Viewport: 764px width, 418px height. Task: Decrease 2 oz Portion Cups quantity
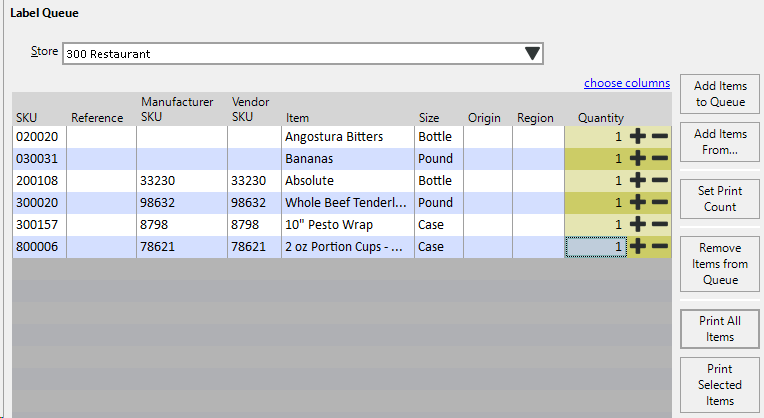point(660,246)
